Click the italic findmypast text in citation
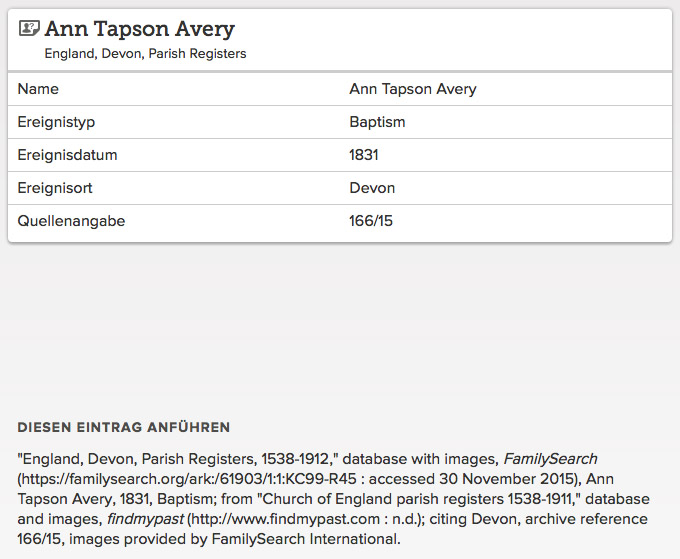680x559 pixels. (145, 519)
